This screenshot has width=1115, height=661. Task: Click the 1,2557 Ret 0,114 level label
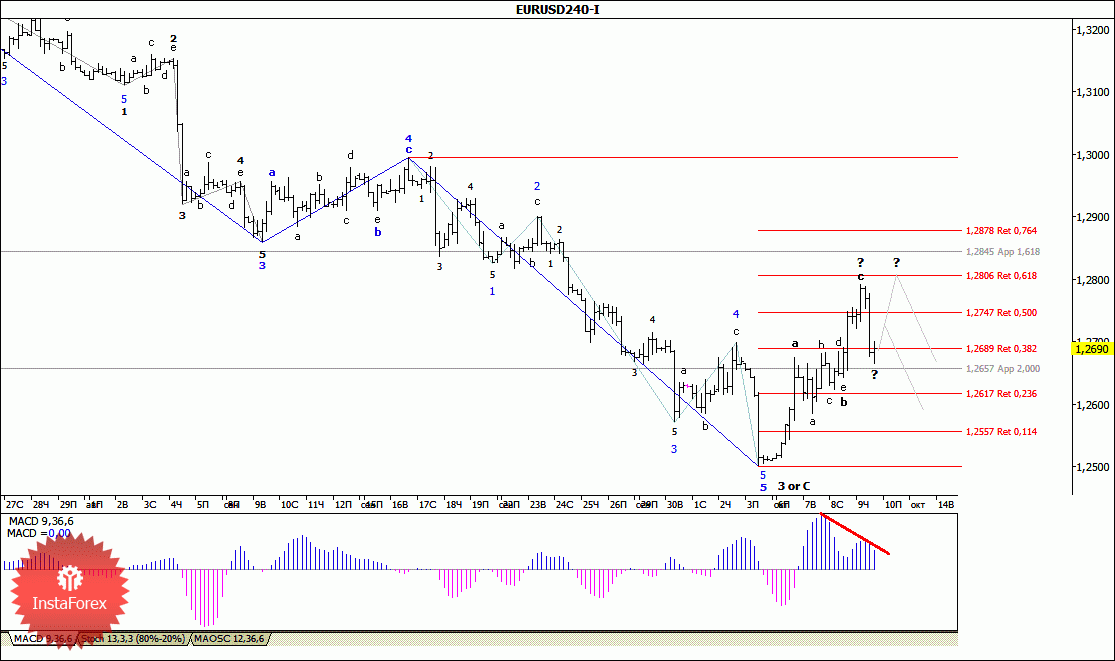pyautogui.click(x=1001, y=431)
